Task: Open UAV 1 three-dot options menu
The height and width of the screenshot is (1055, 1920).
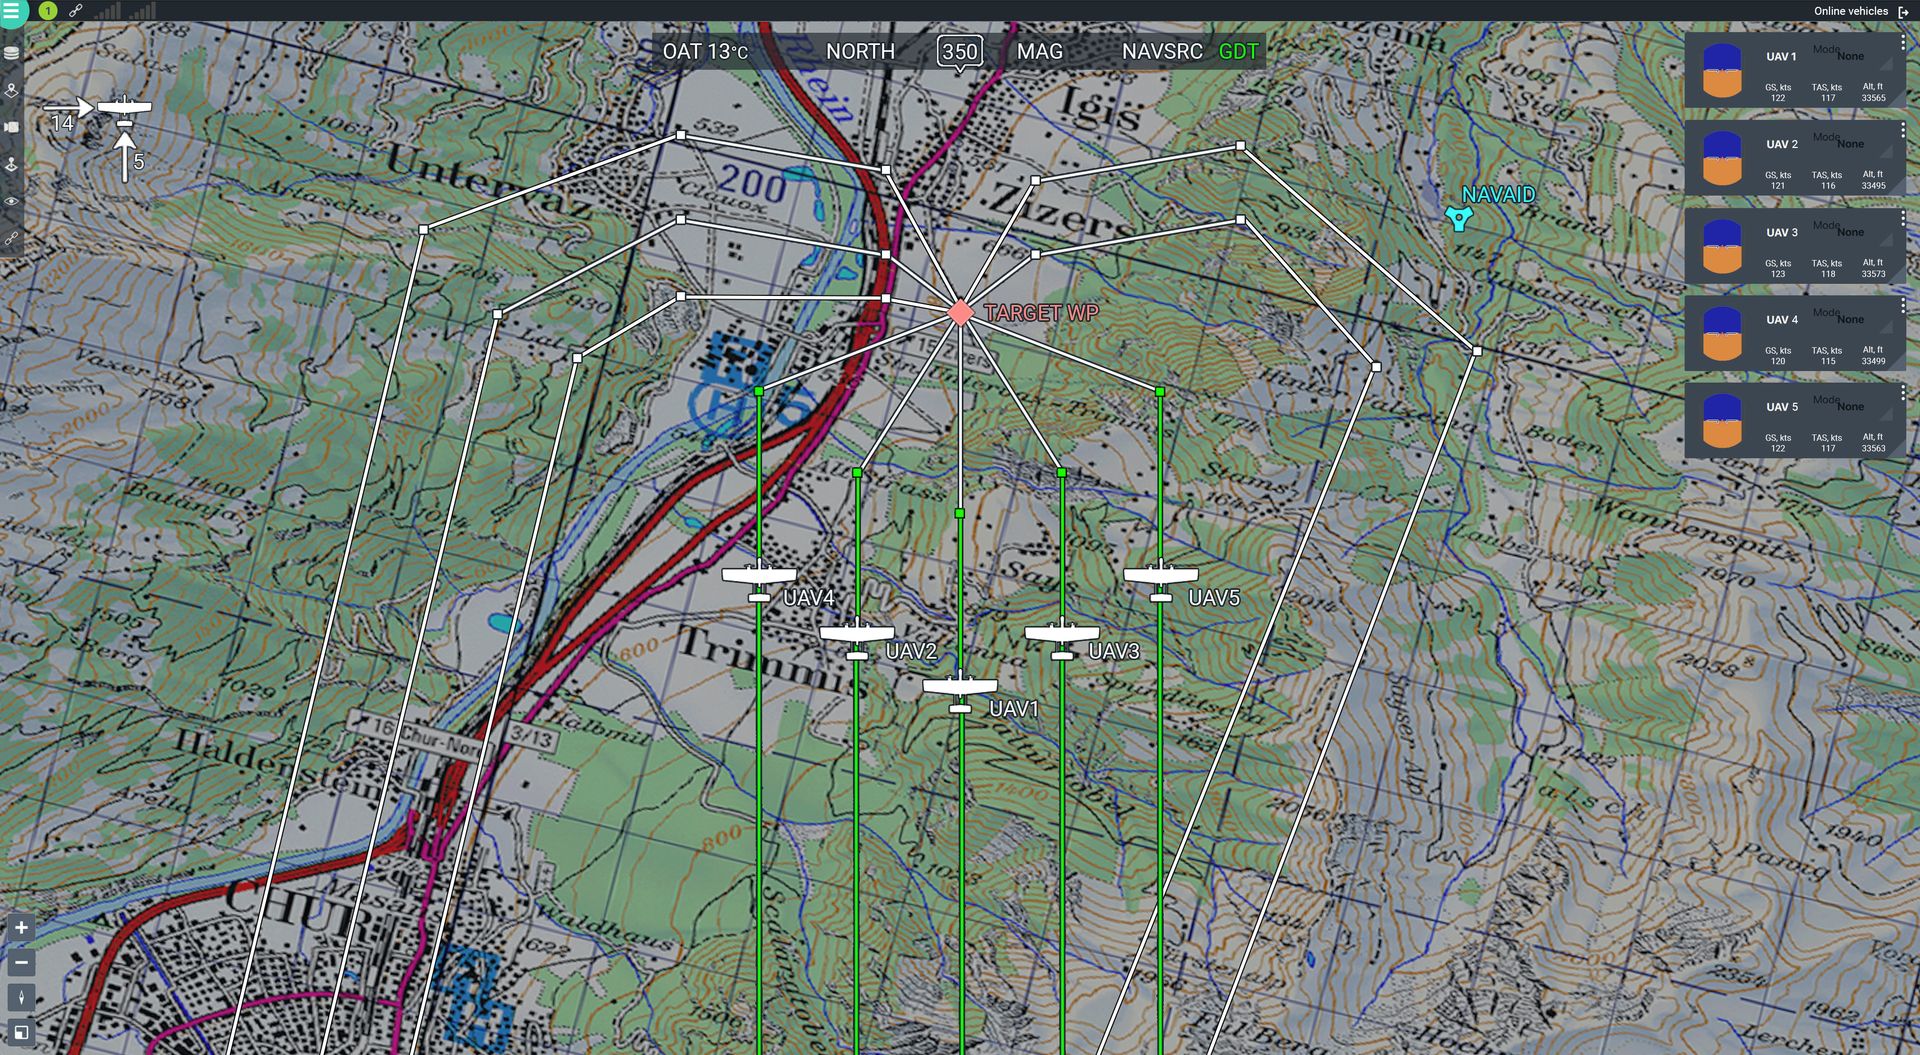Action: (1902, 44)
